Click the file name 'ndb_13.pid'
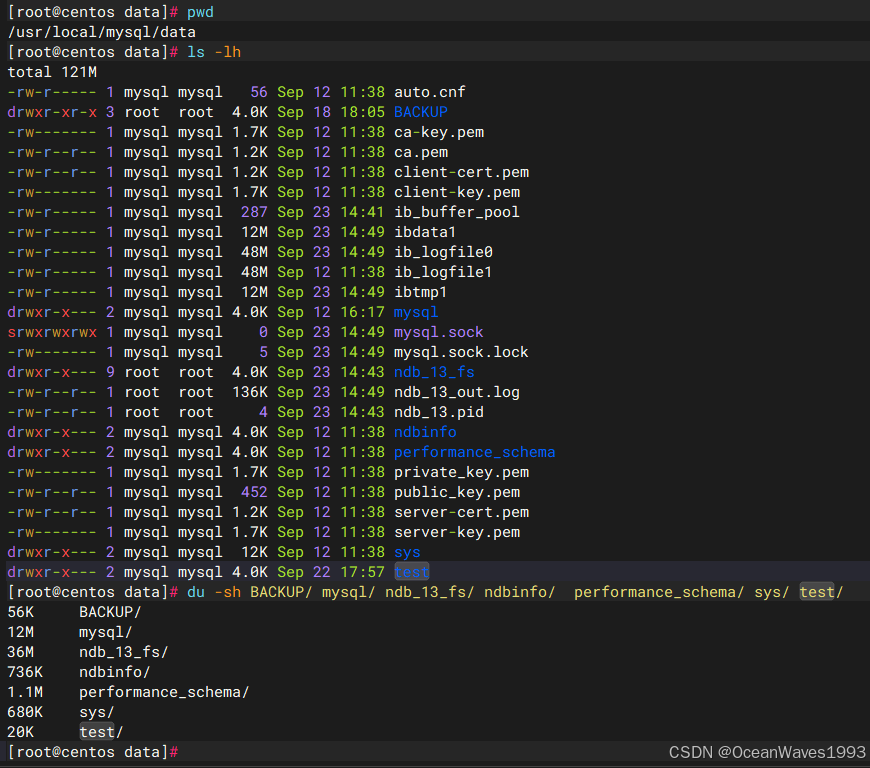The image size is (870, 768). (439, 412)
